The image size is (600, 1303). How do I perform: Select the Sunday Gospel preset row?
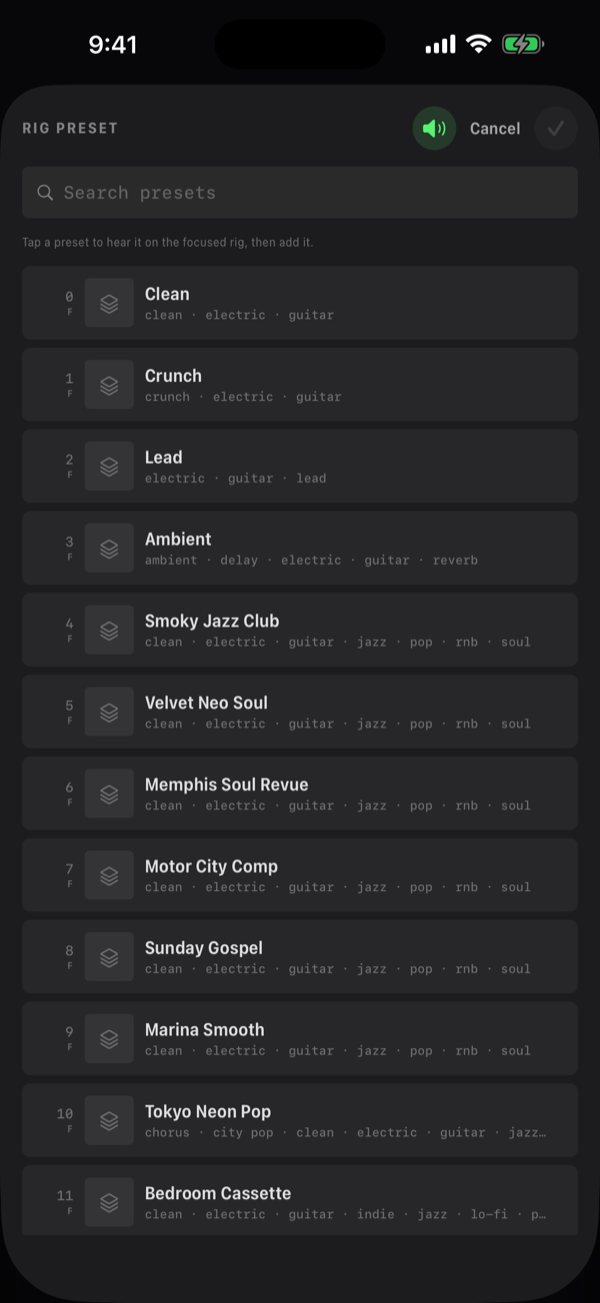point(300,957)
